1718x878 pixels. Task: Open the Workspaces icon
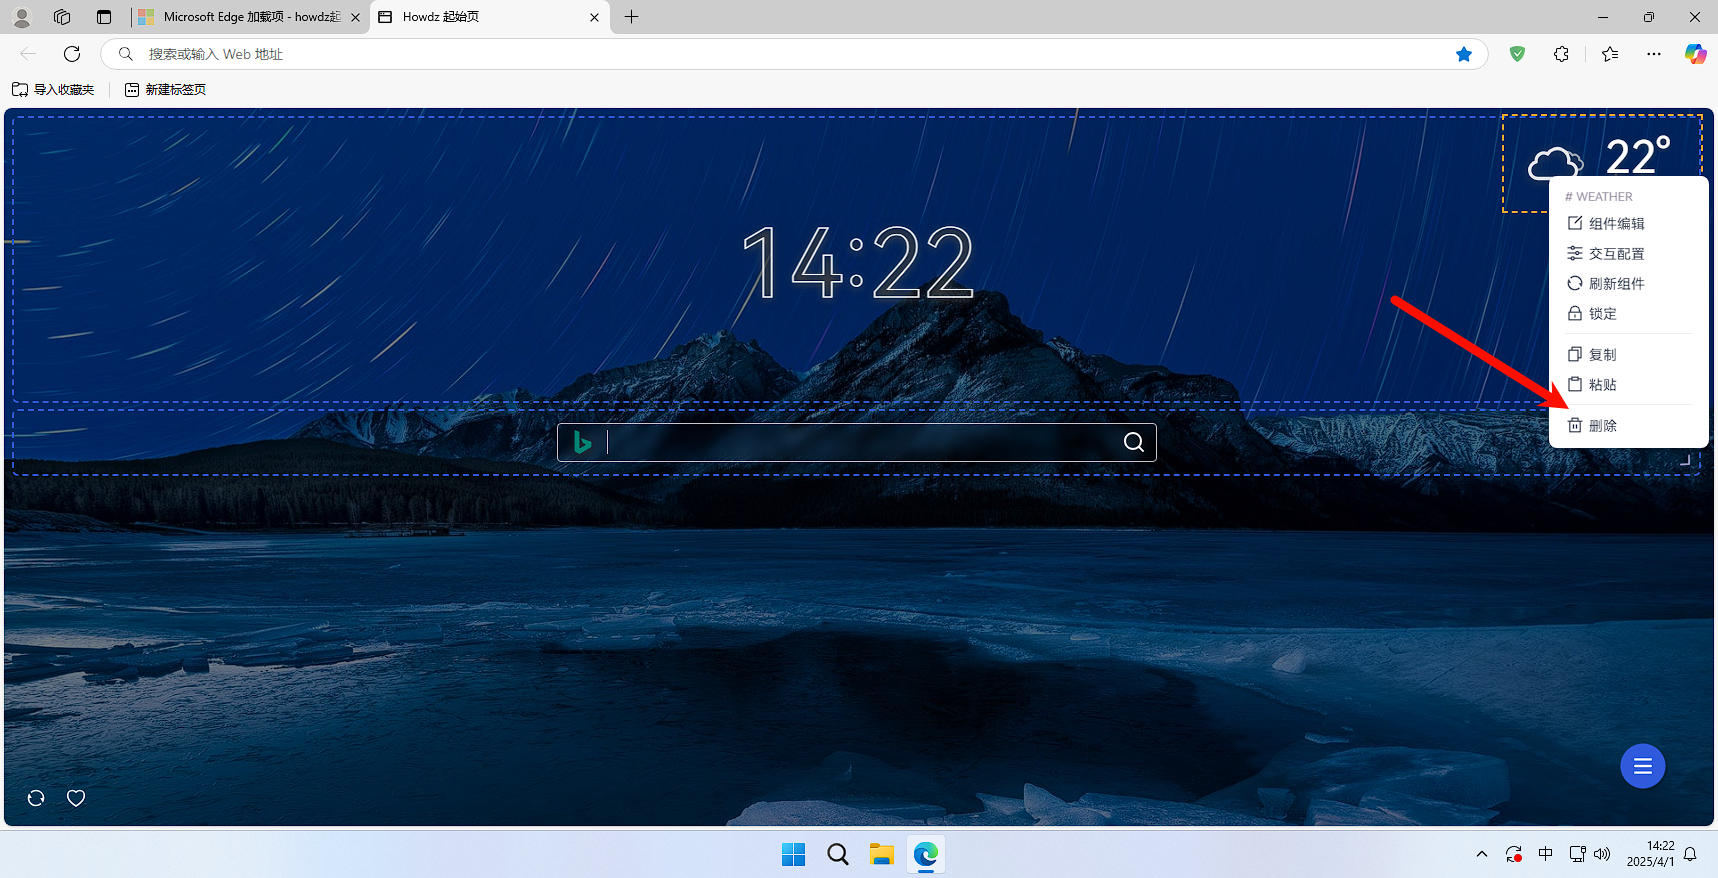point(62,17)
